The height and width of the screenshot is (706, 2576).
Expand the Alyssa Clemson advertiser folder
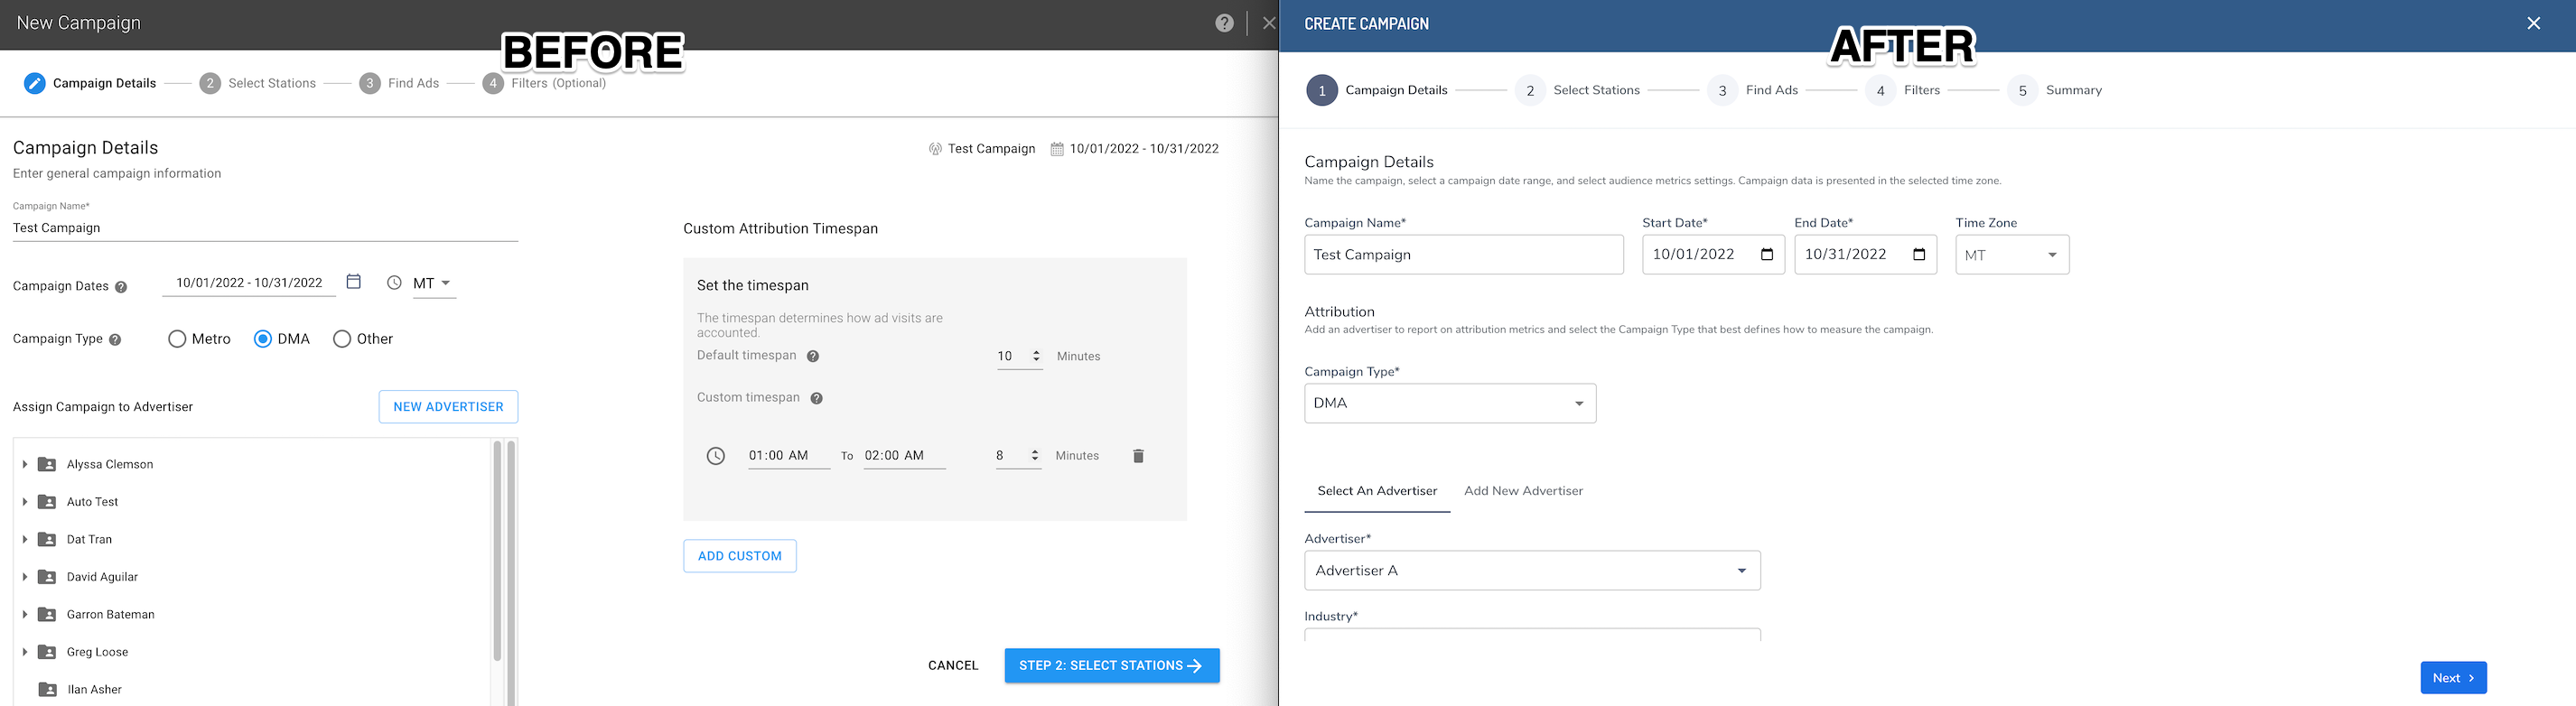25,464
